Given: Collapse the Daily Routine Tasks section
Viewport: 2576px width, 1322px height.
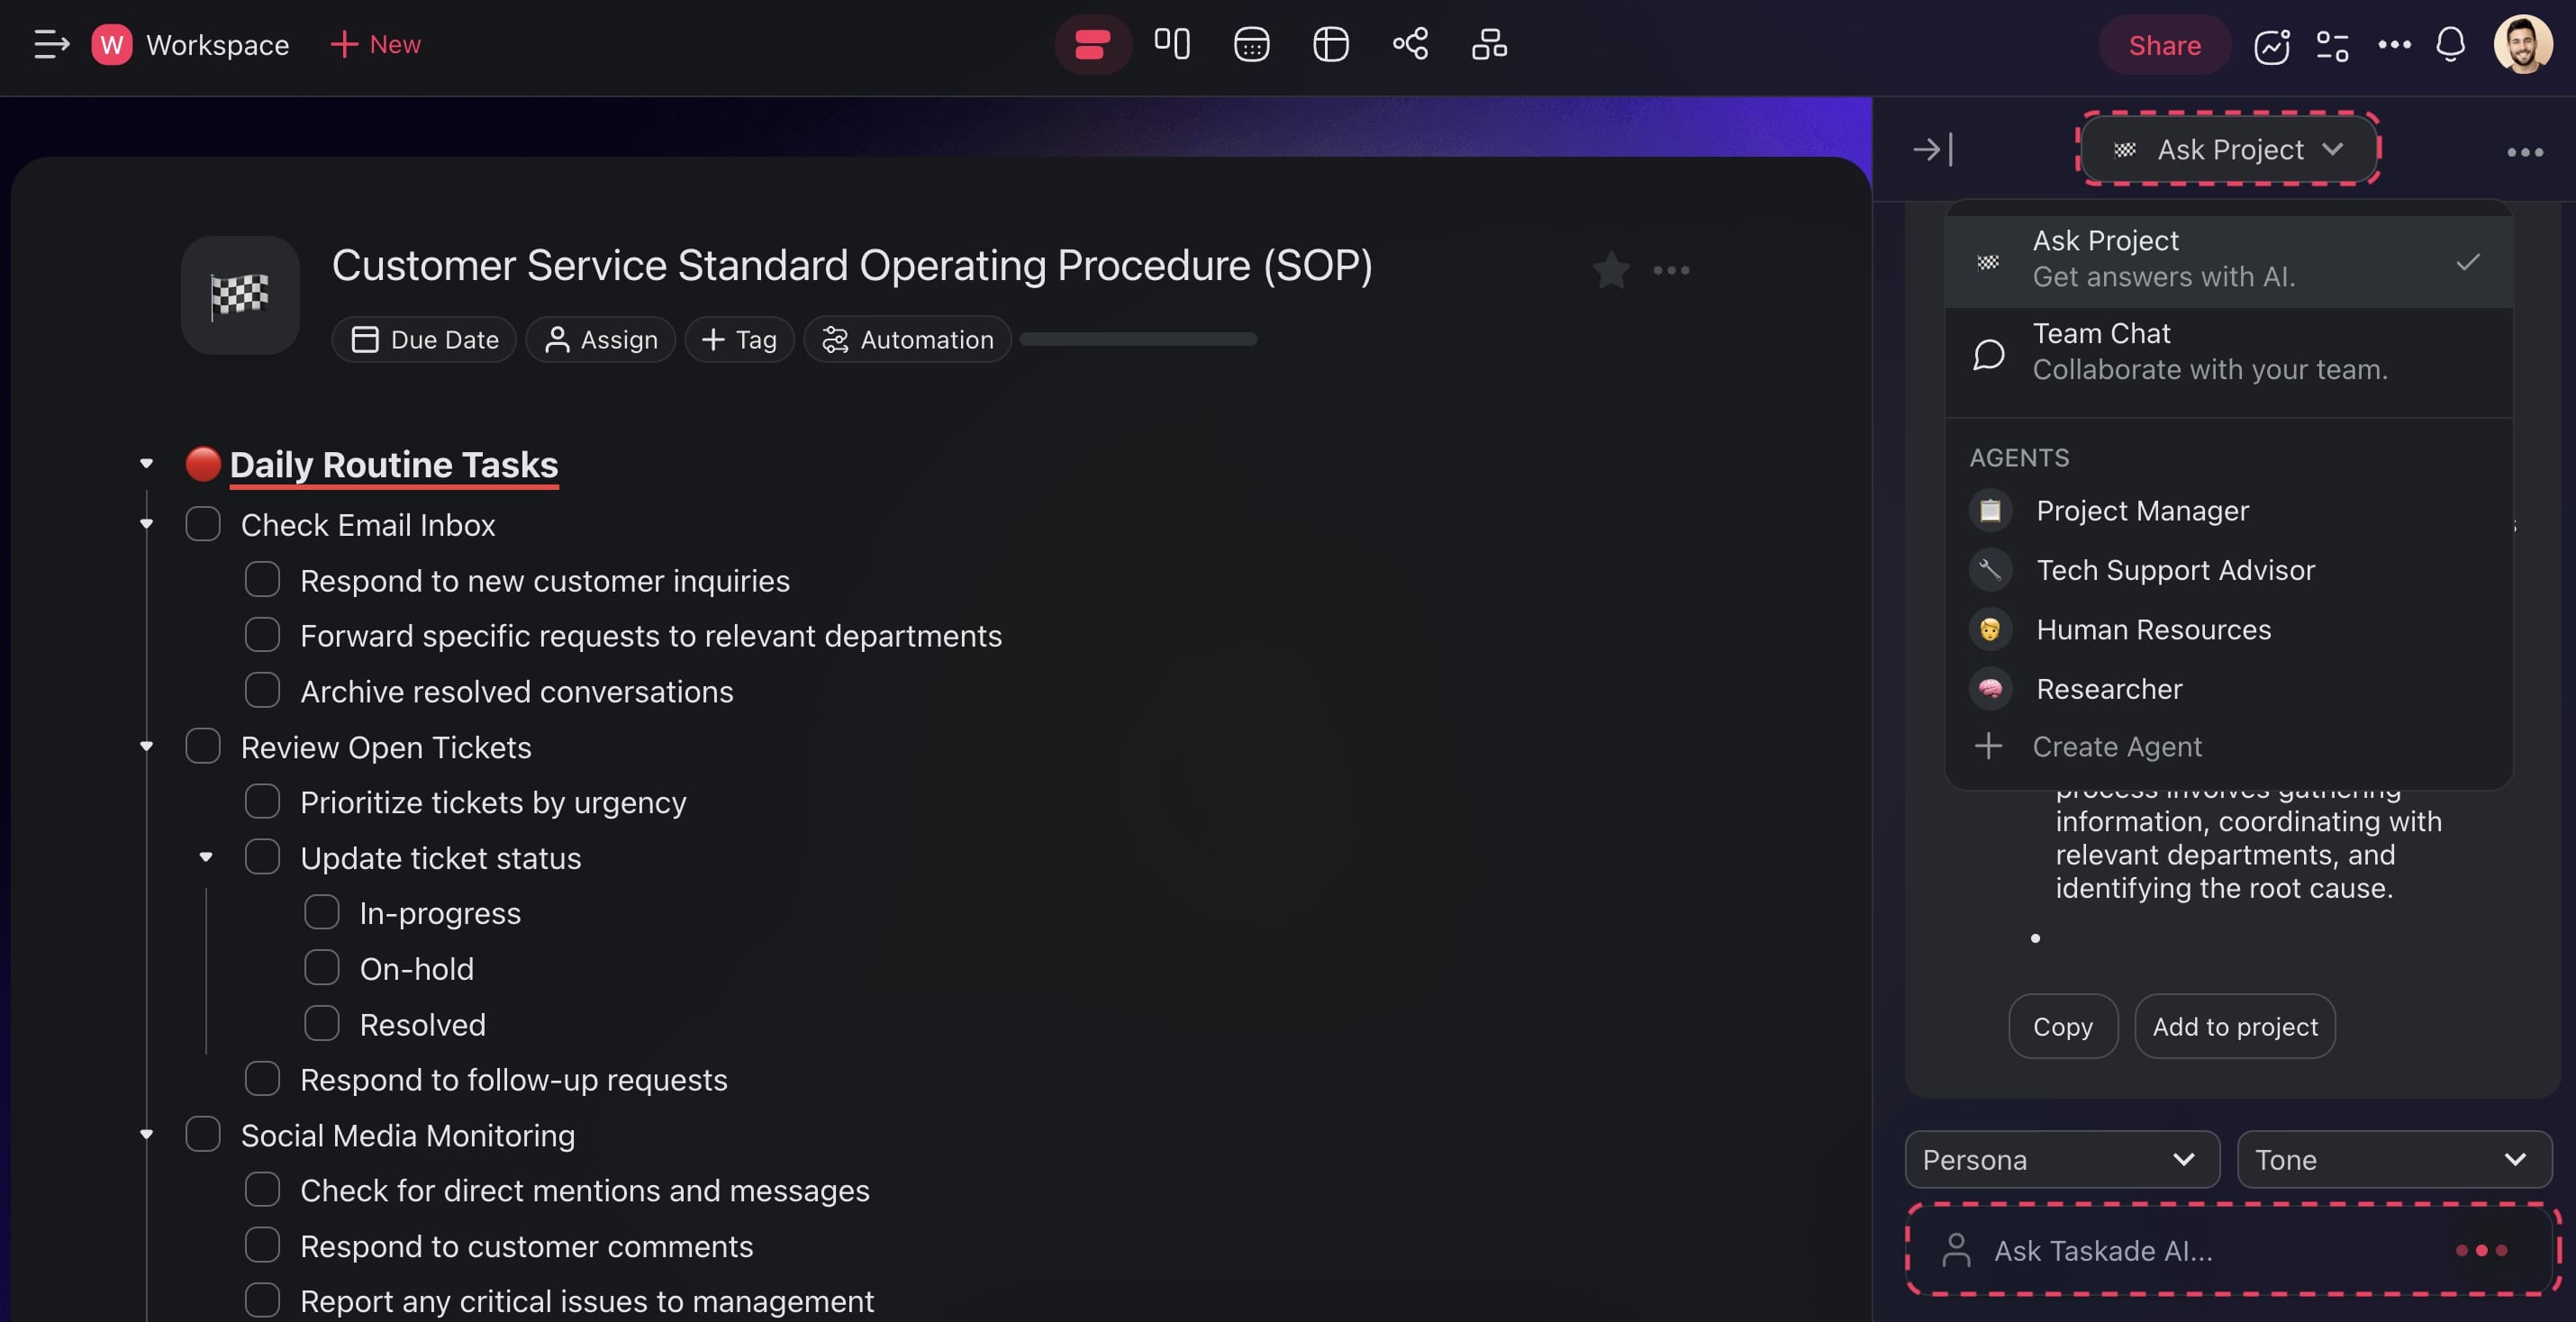Looking at the screenshot, I should pos(147,464).
